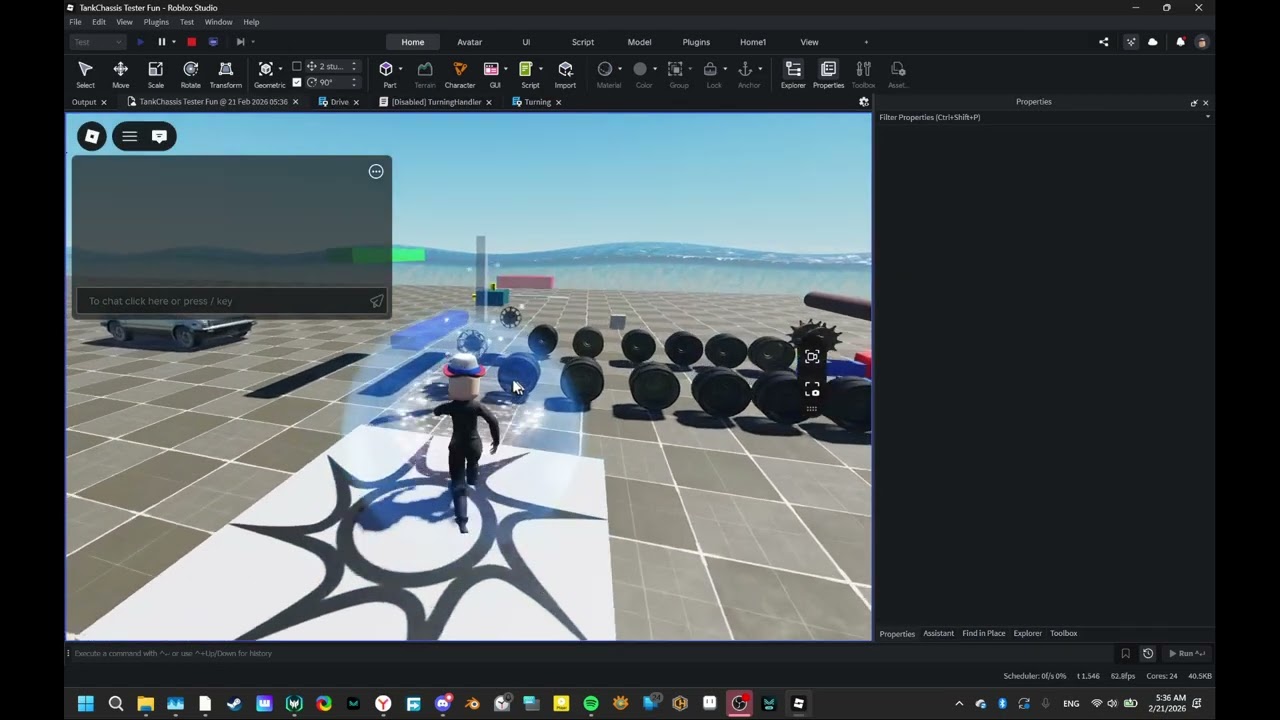This screenshot has height=720, width=1280.
Task: Switch to the Script ribbon tab
Action: [583, 42]
